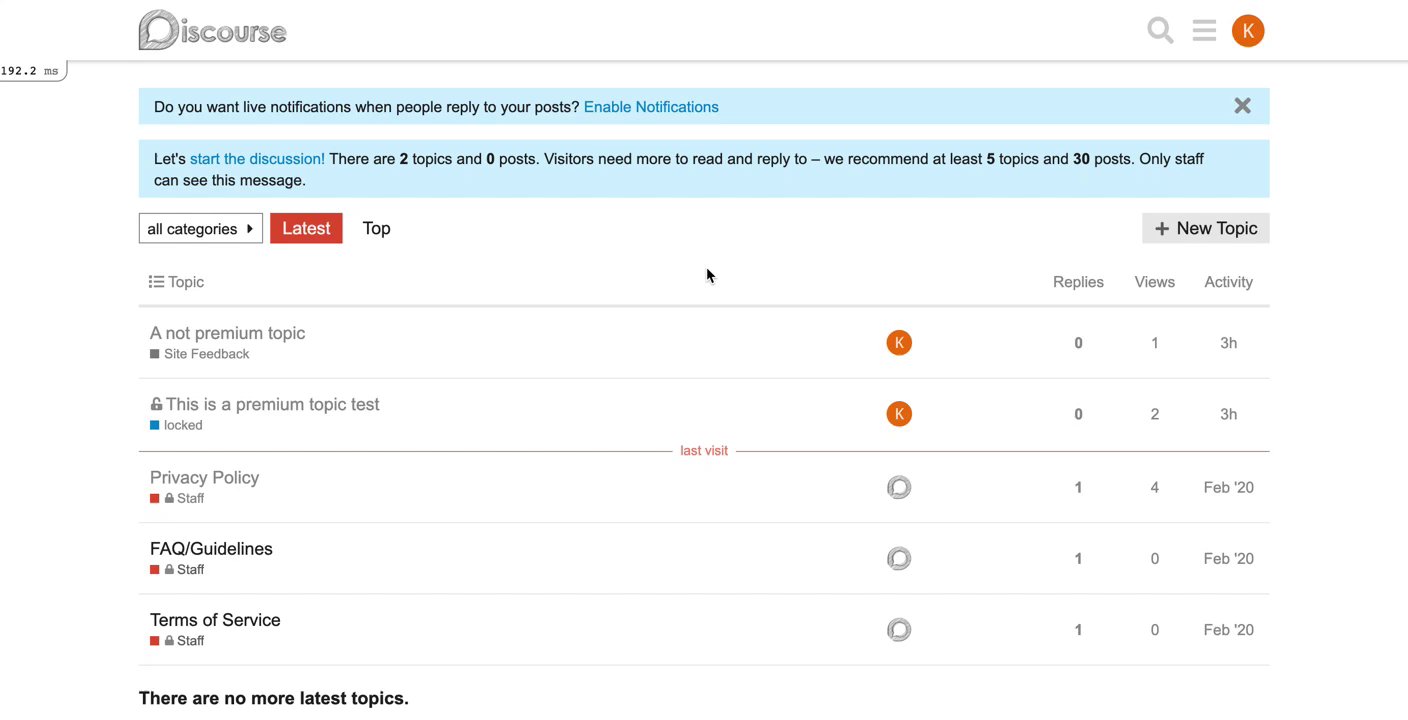
Task: Dismiss the notifications banner with X
Action: pos(1242,106)
